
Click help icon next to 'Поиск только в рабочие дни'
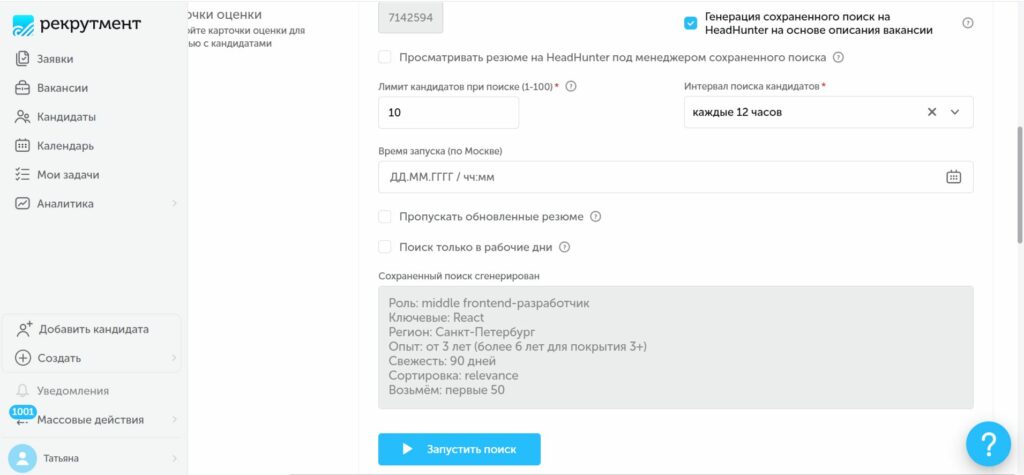pyautogui.click(x=564, y=247)
